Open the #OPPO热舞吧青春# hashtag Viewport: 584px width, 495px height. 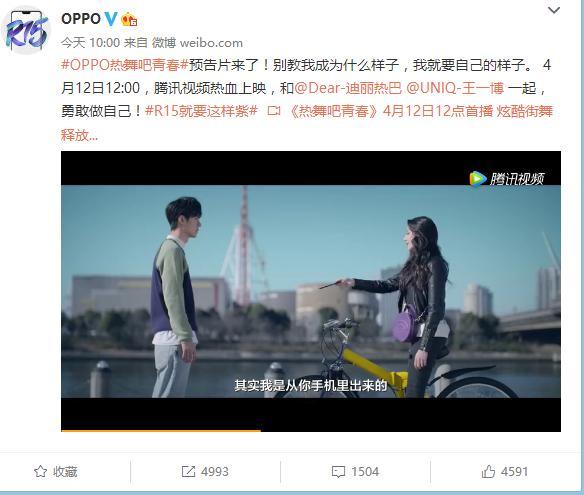click(125, 65)
